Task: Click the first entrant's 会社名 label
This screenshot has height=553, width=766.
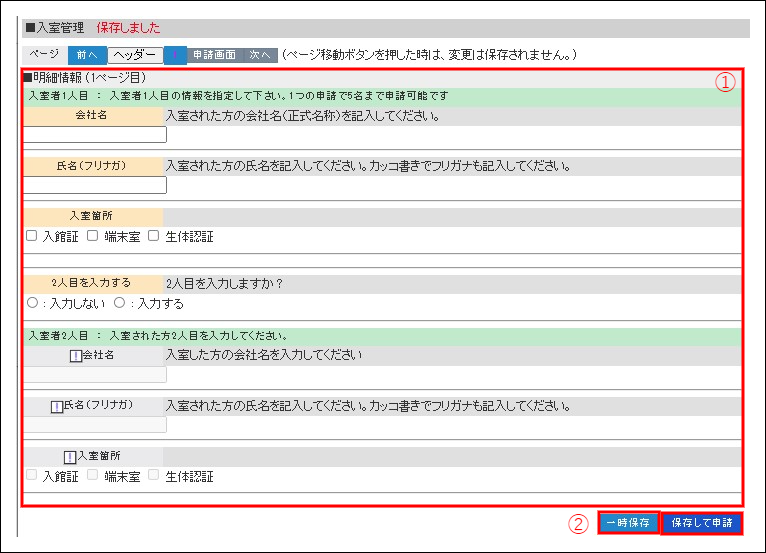Action: (x=91, y=115)
